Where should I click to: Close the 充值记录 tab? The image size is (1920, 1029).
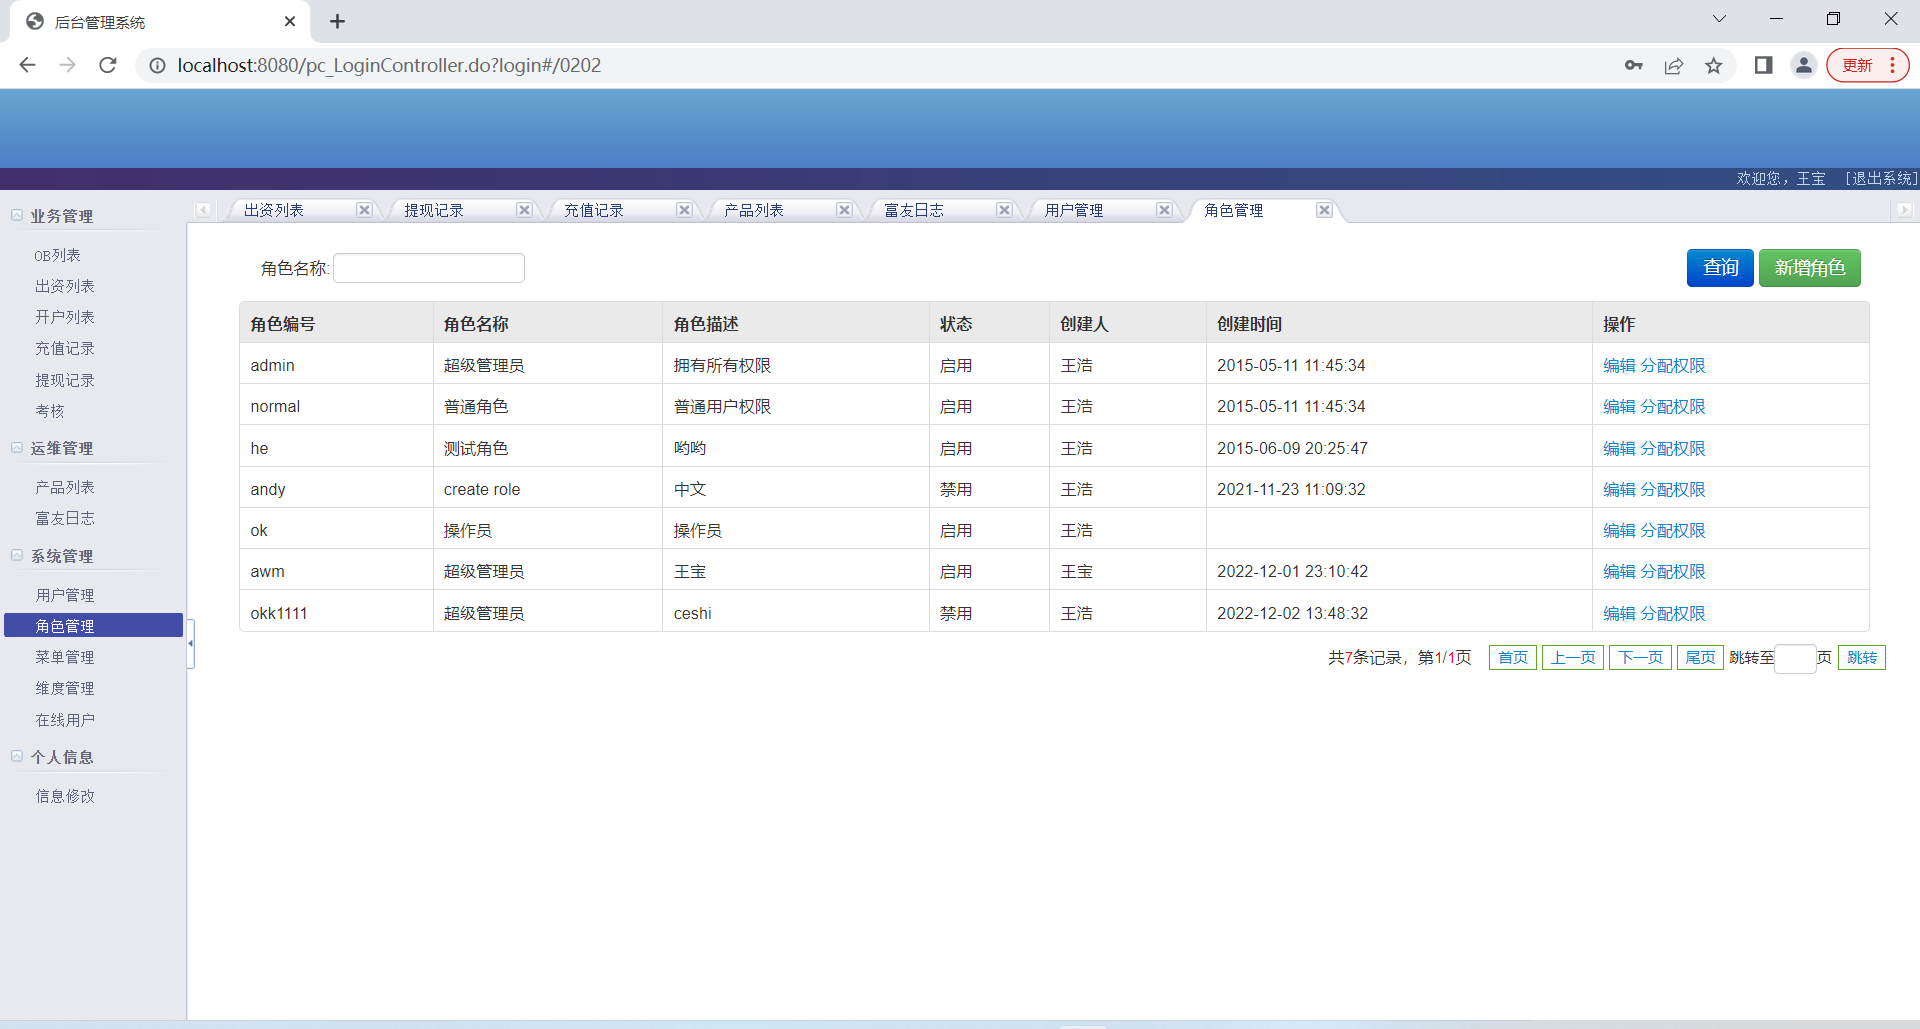[684, 210]
